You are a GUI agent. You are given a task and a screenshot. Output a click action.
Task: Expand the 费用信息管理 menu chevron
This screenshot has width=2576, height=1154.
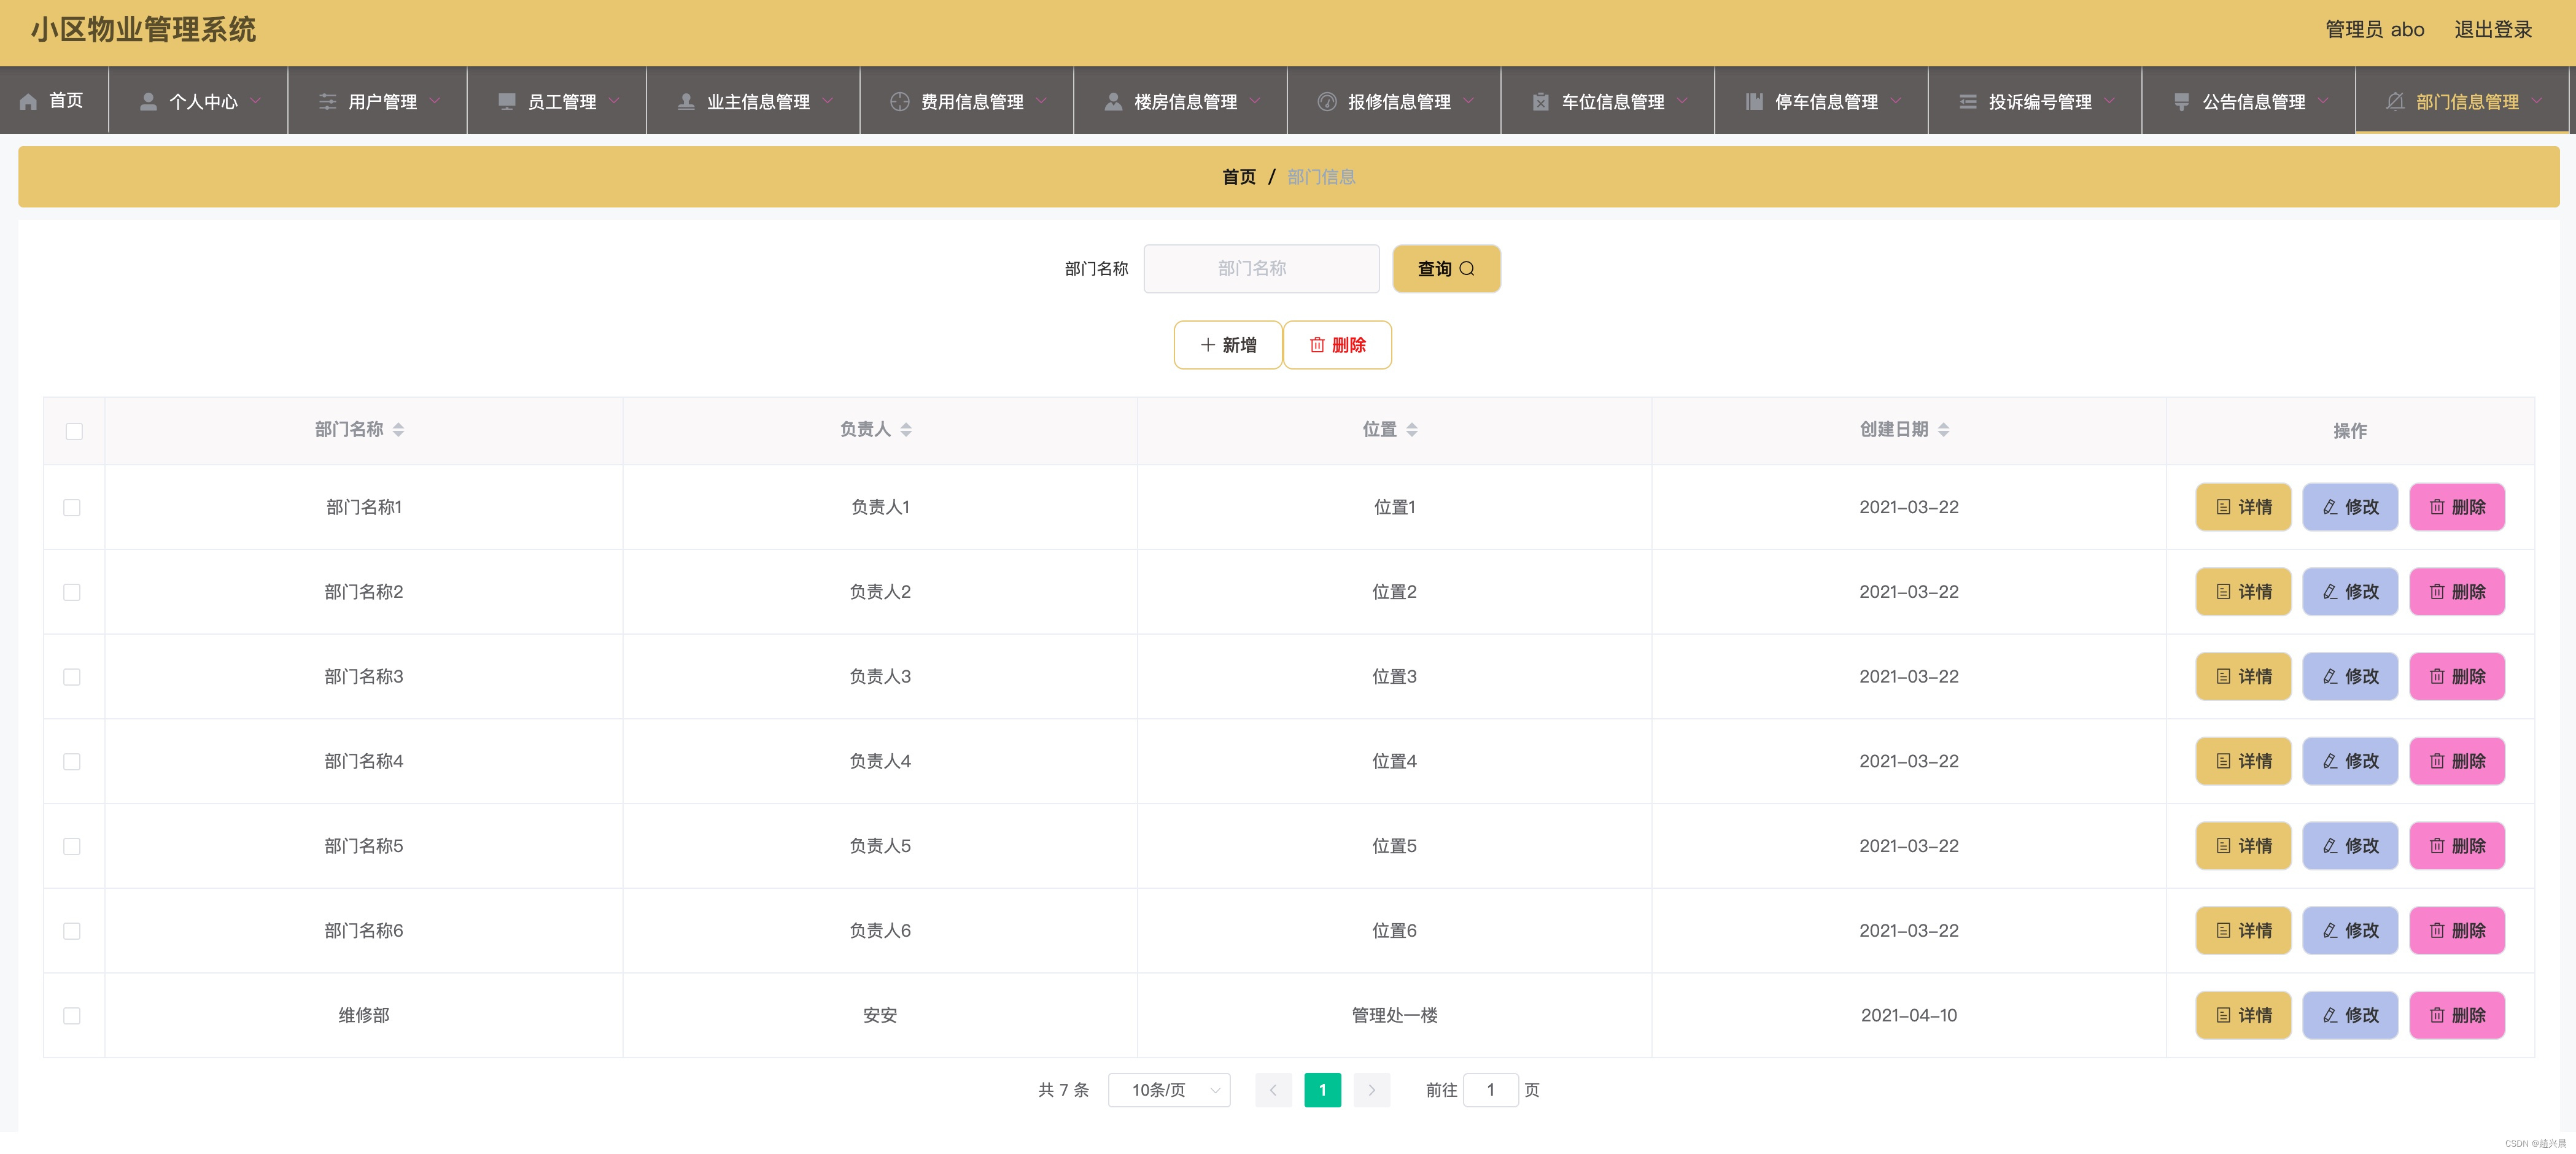pyautogui.click(x=1041, y=101)
